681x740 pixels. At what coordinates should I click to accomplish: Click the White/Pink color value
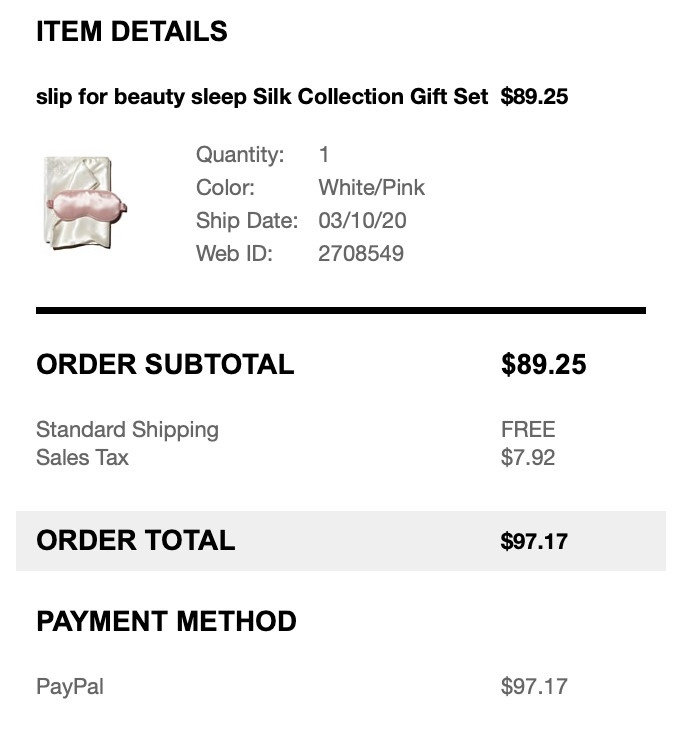[x=371, y=187]
